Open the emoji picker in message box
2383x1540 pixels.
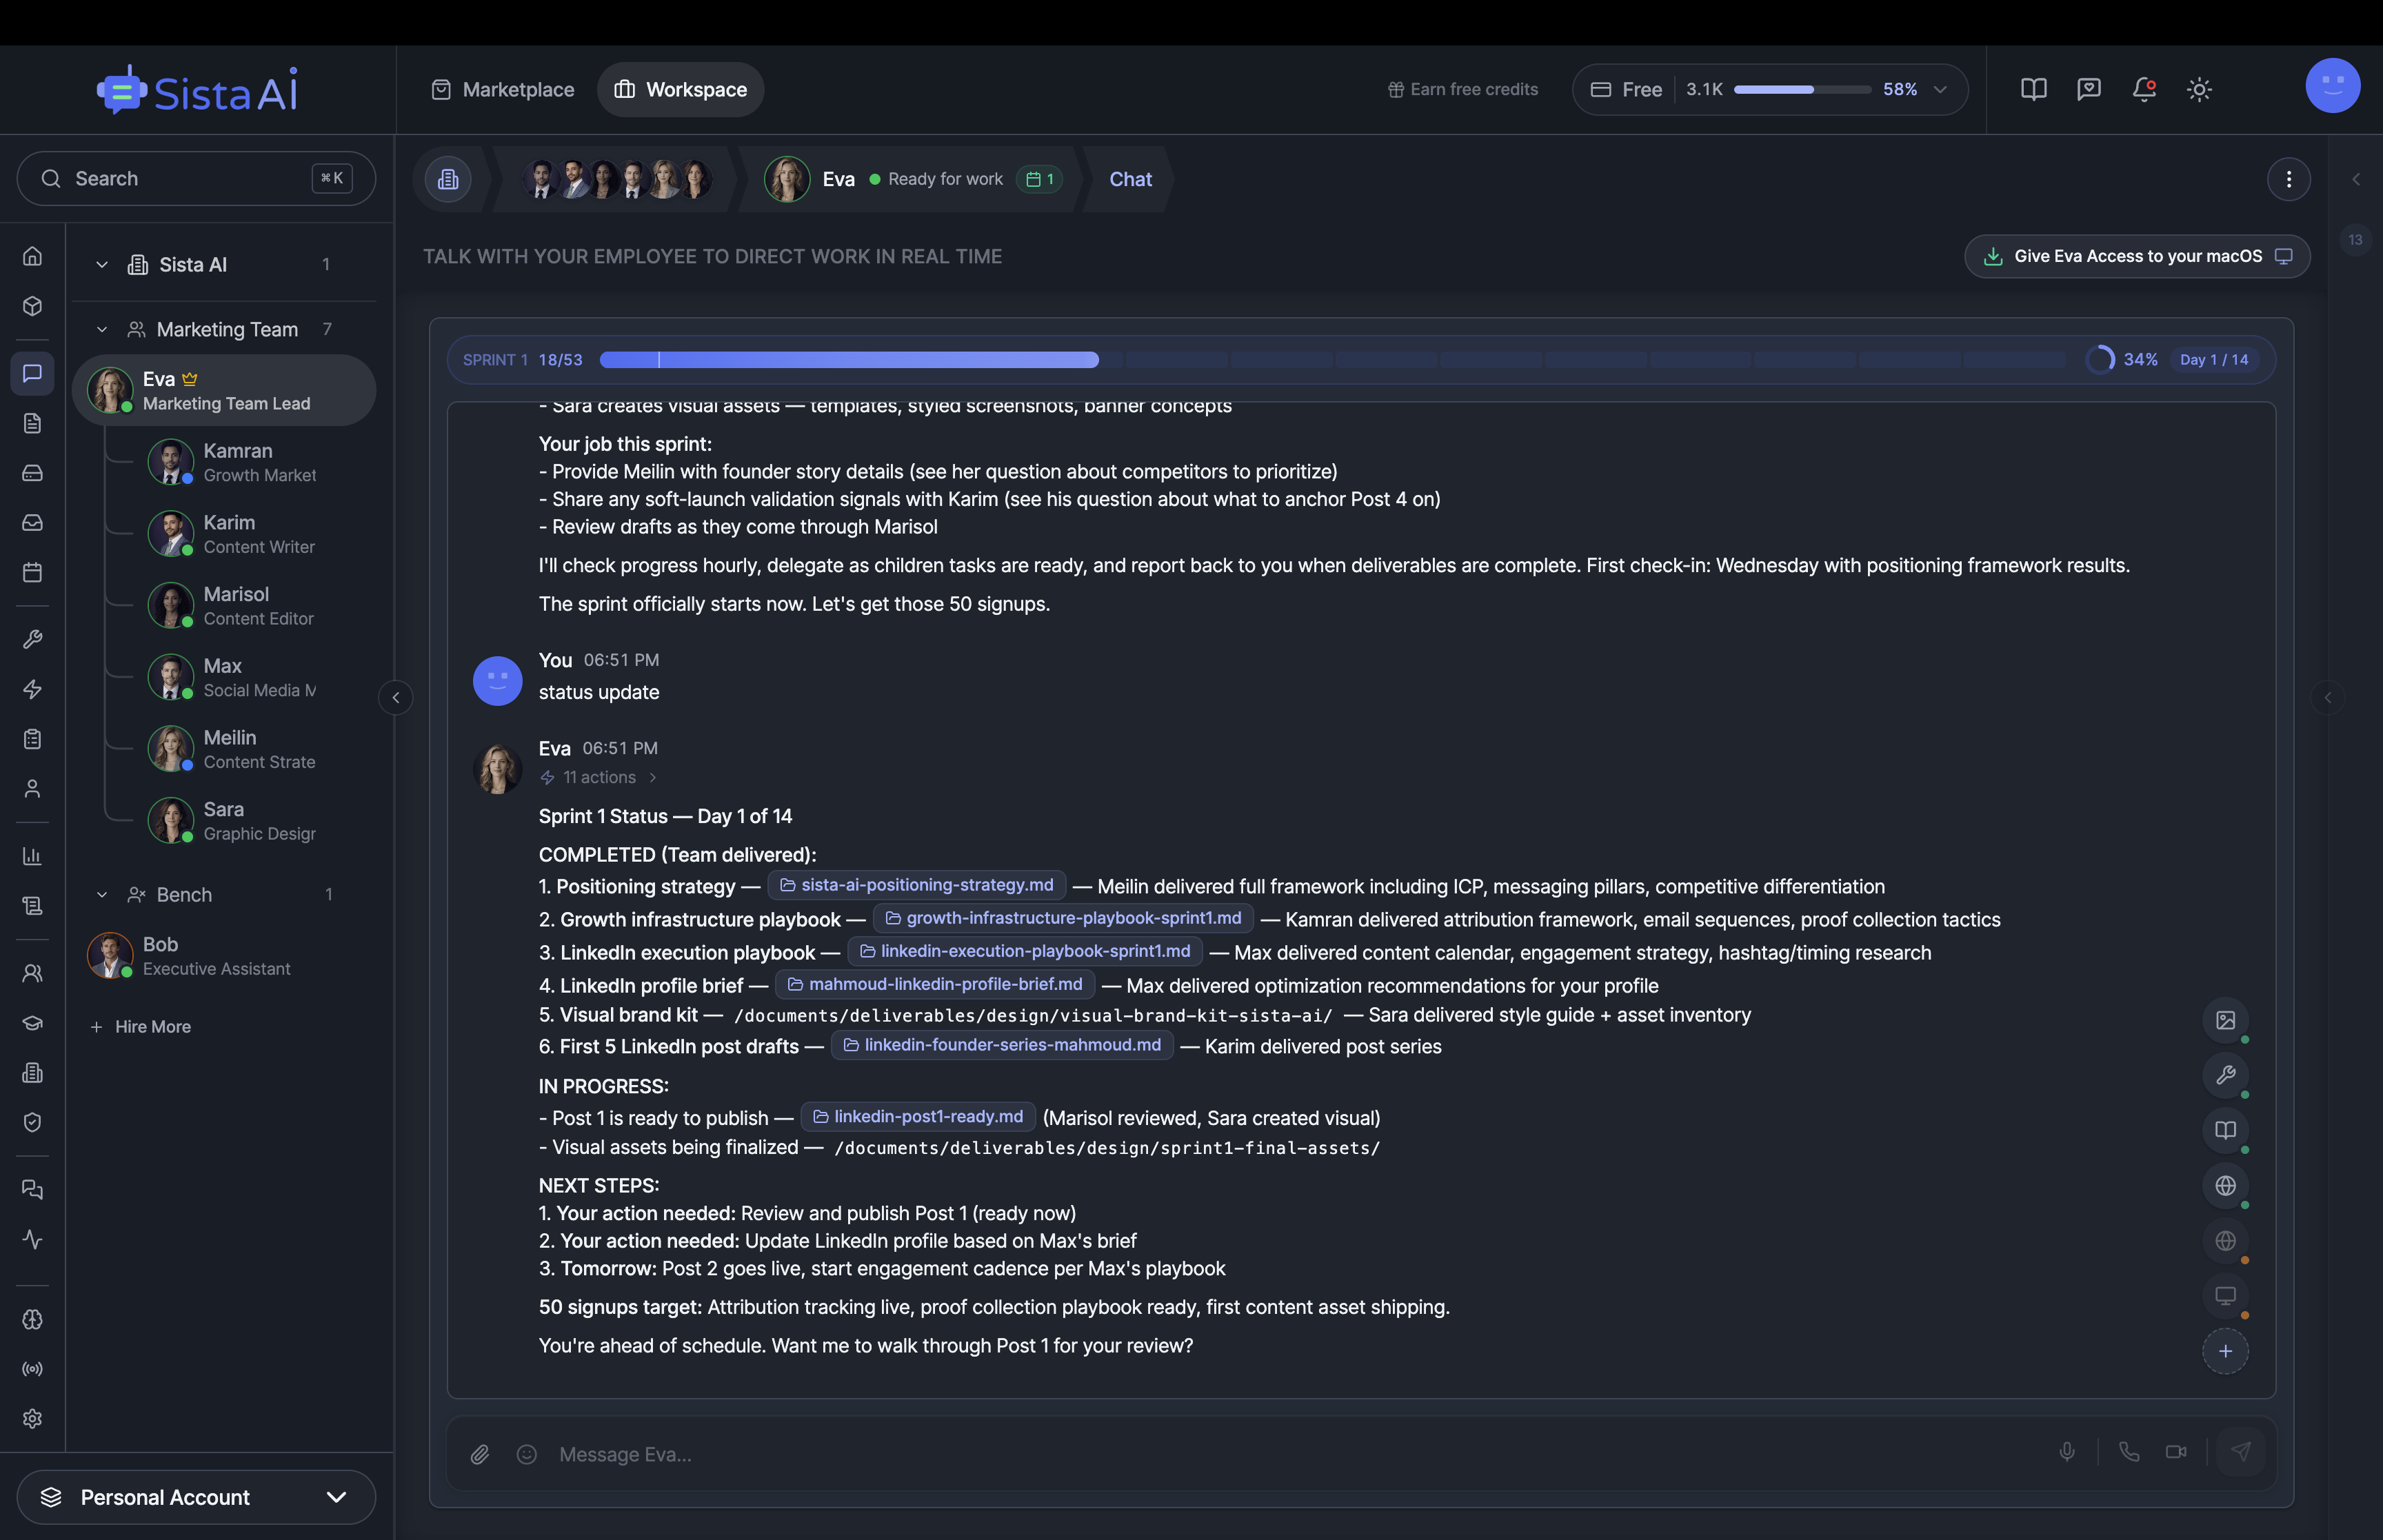point(527,1455)
